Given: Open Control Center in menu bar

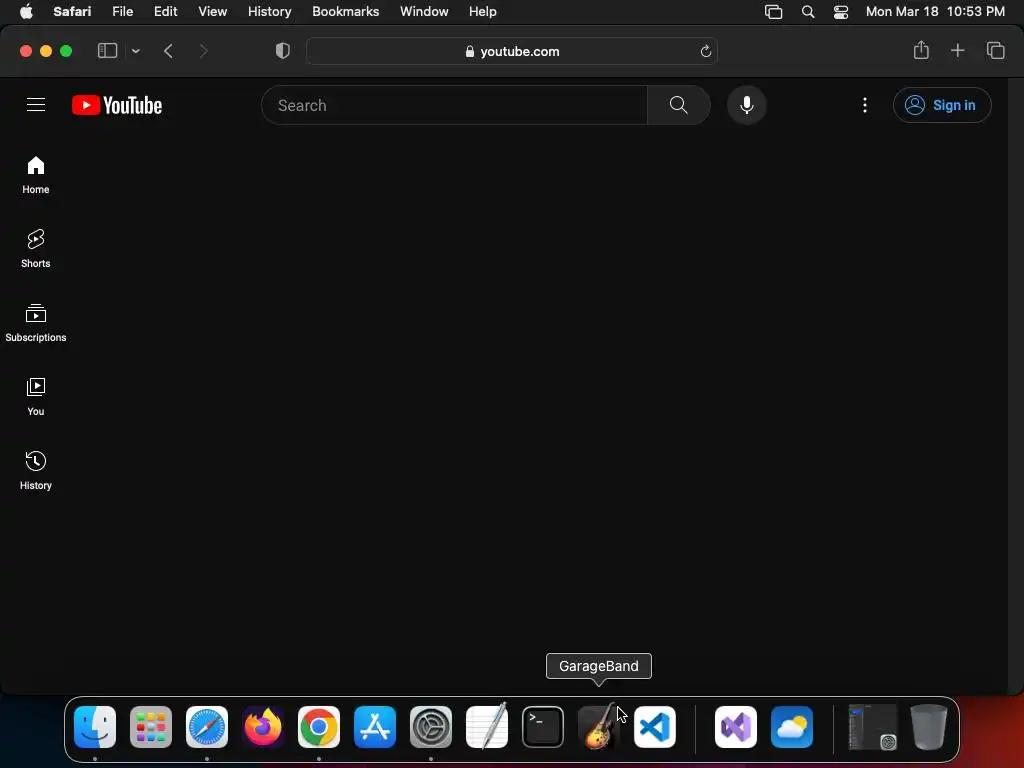Looking at the screenshot, I should [841, 12].
